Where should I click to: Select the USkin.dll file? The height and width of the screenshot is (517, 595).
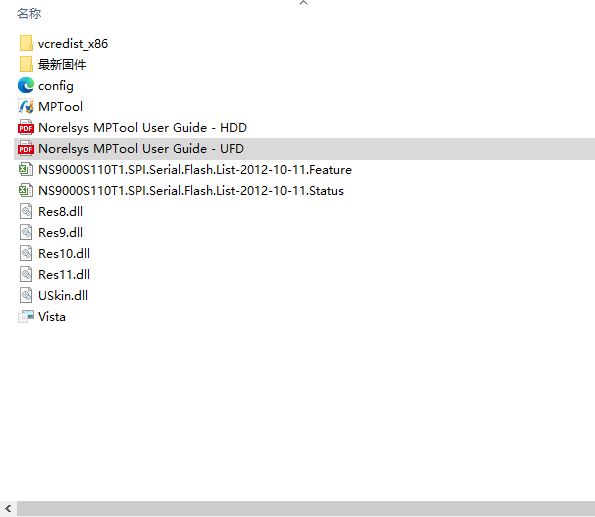63,295
